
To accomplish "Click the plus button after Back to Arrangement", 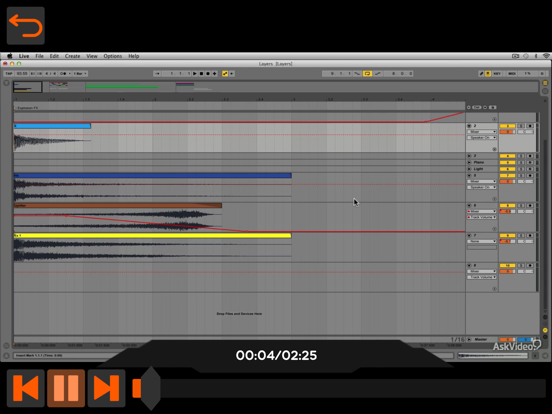I will (232, 74).
